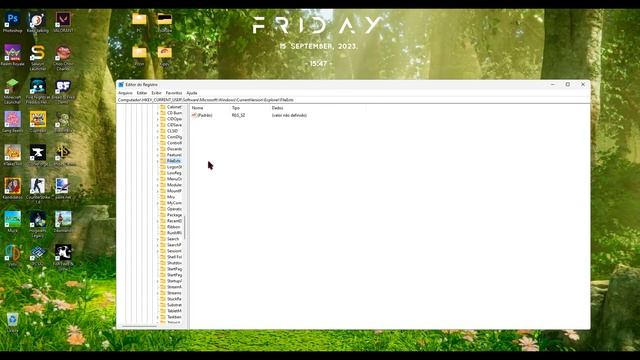Click the (Padrão) value icon in registry

tap(194, 116)
